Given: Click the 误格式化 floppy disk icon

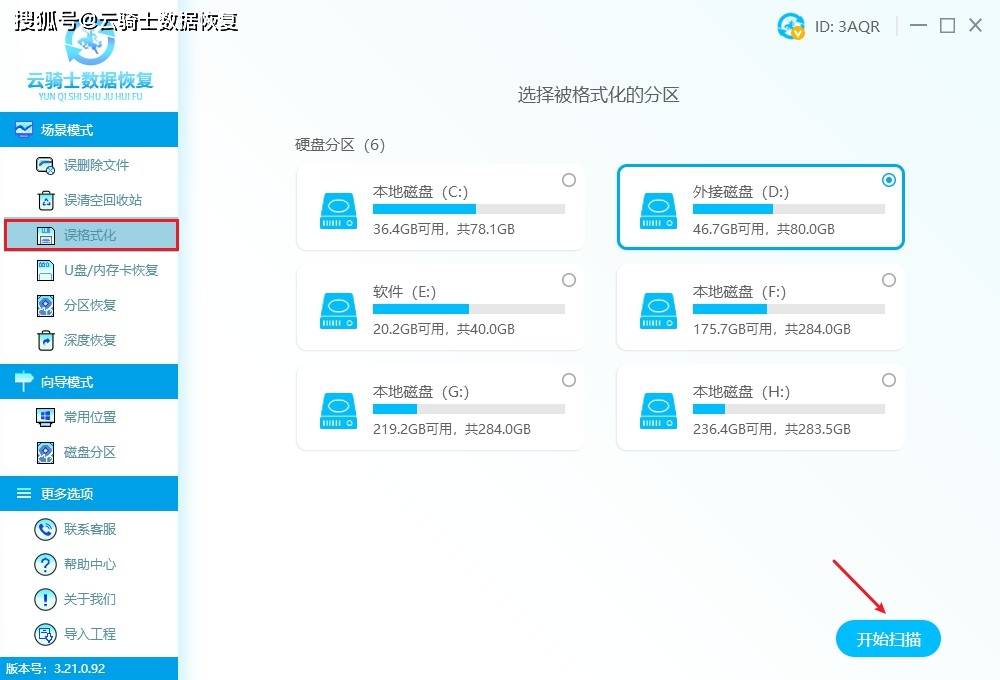Looking at the screenshot, I should (x=45, y=235).
